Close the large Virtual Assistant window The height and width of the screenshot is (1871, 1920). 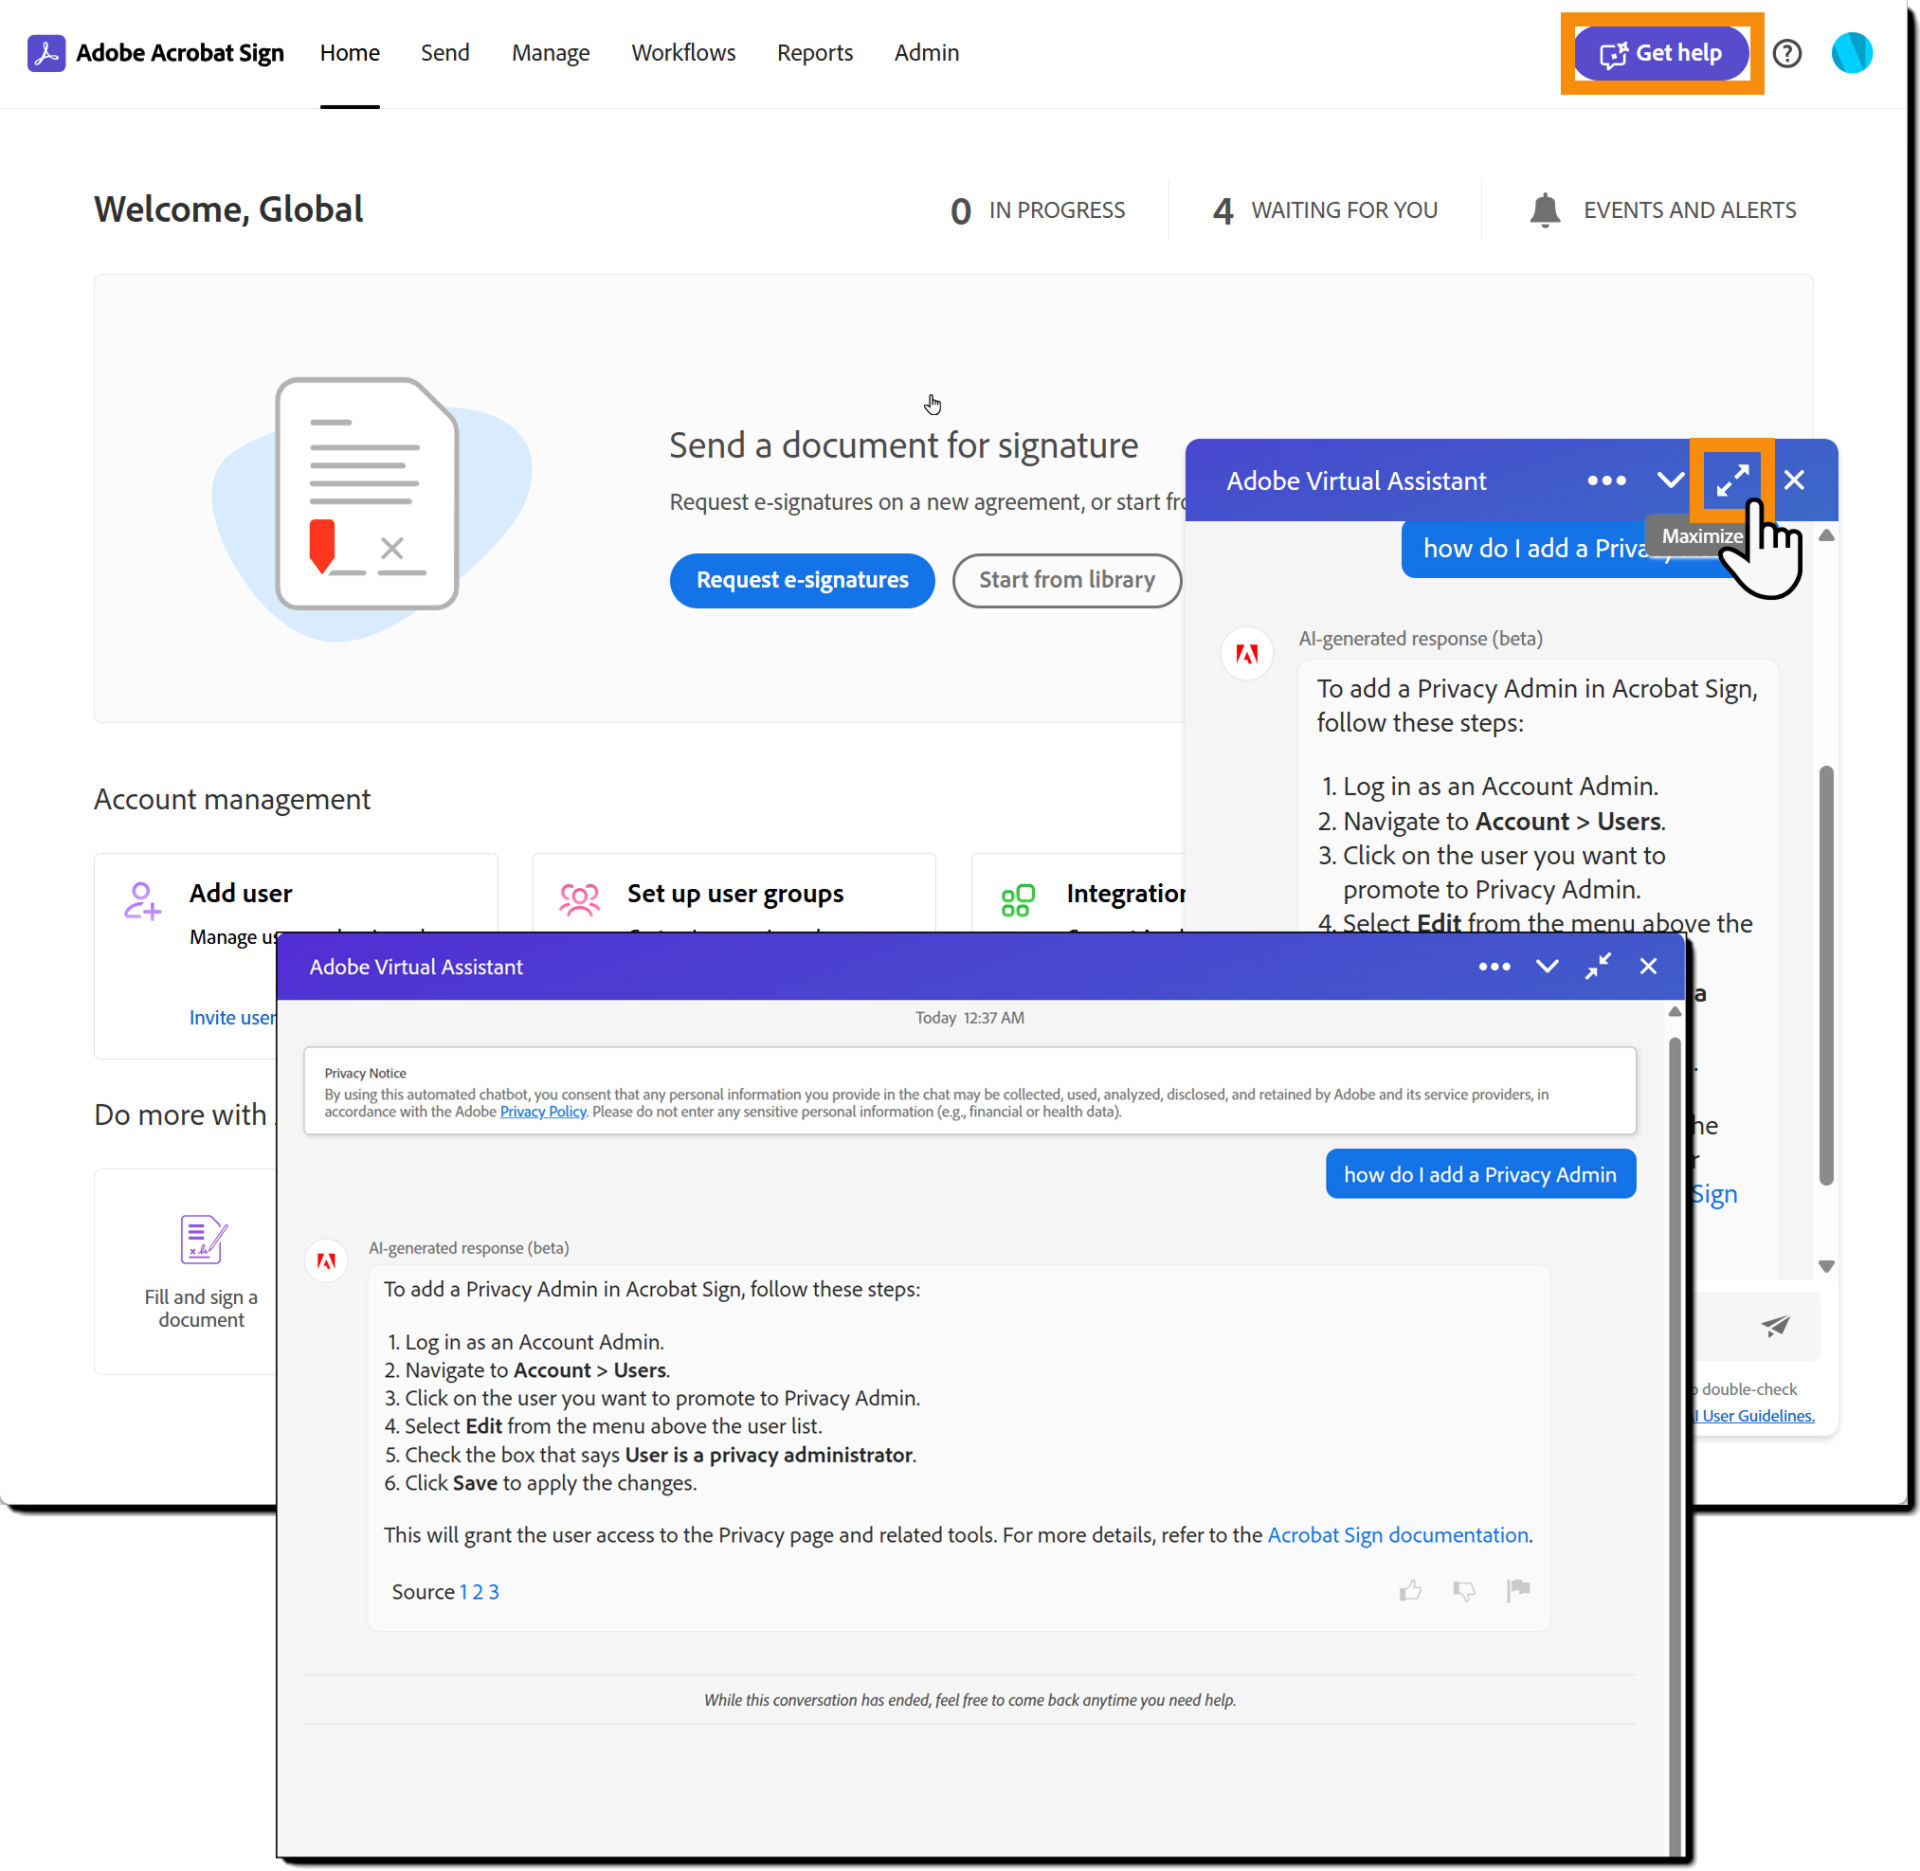point(1648,966)
